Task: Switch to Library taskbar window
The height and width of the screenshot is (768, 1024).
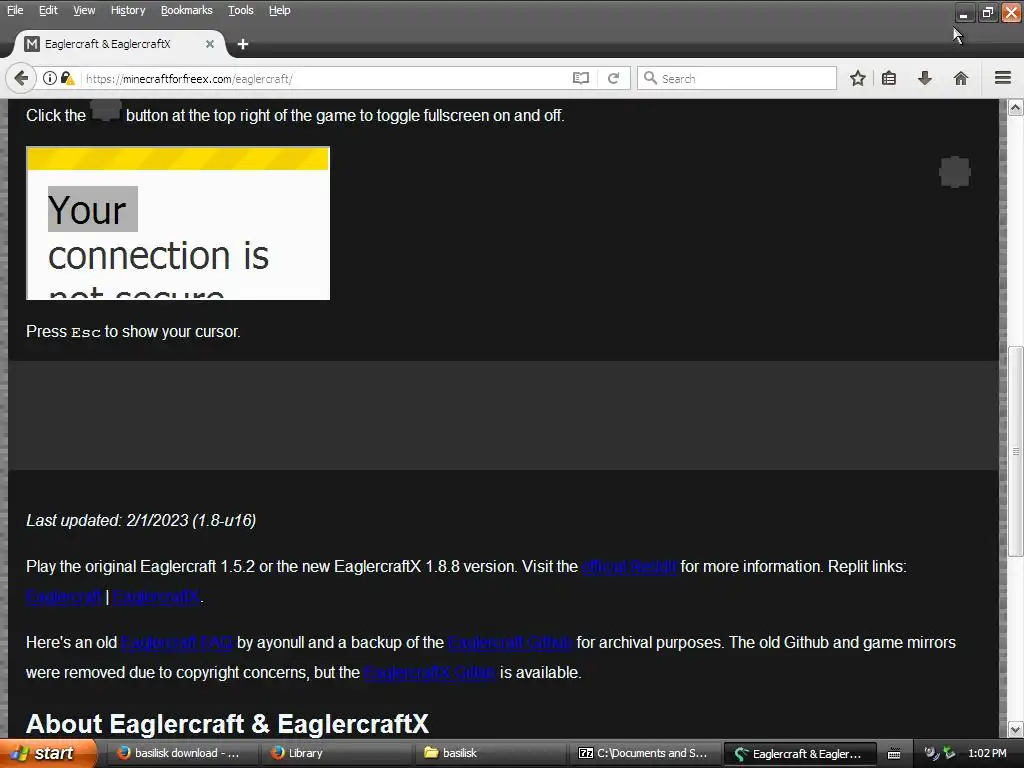Action: 334,753
